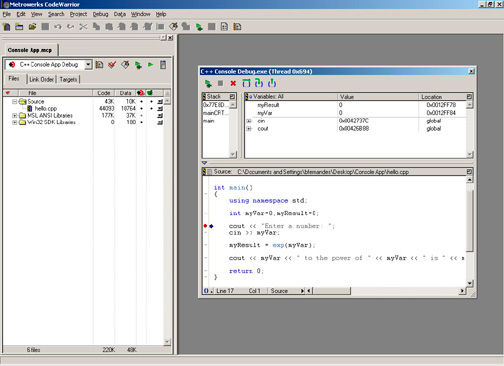The height and width of the screenshot is (366, 504).
Task: Click the red X Kill icon in debugger
Action: 233,83
